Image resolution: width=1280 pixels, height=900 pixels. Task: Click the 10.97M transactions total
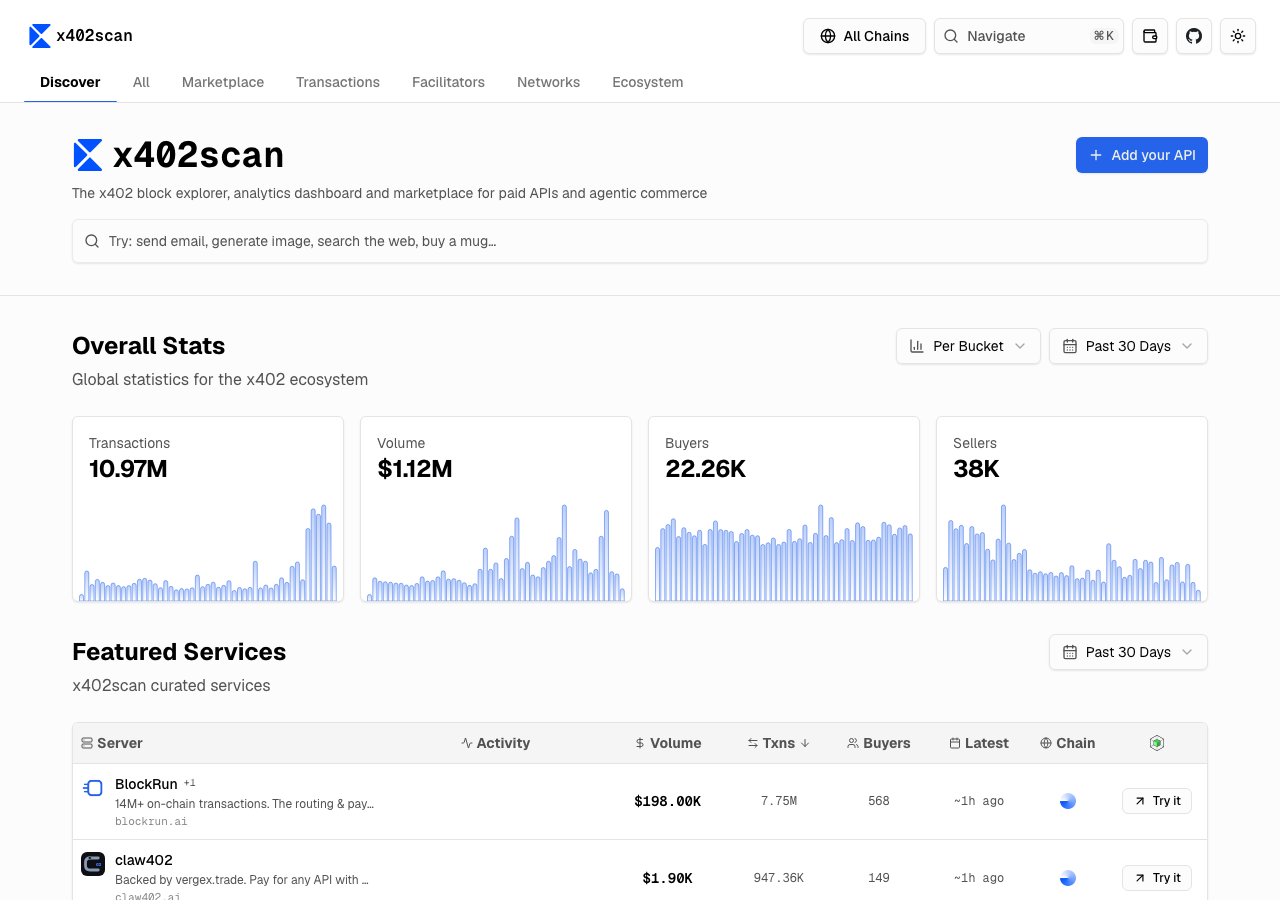pos(128,469)
